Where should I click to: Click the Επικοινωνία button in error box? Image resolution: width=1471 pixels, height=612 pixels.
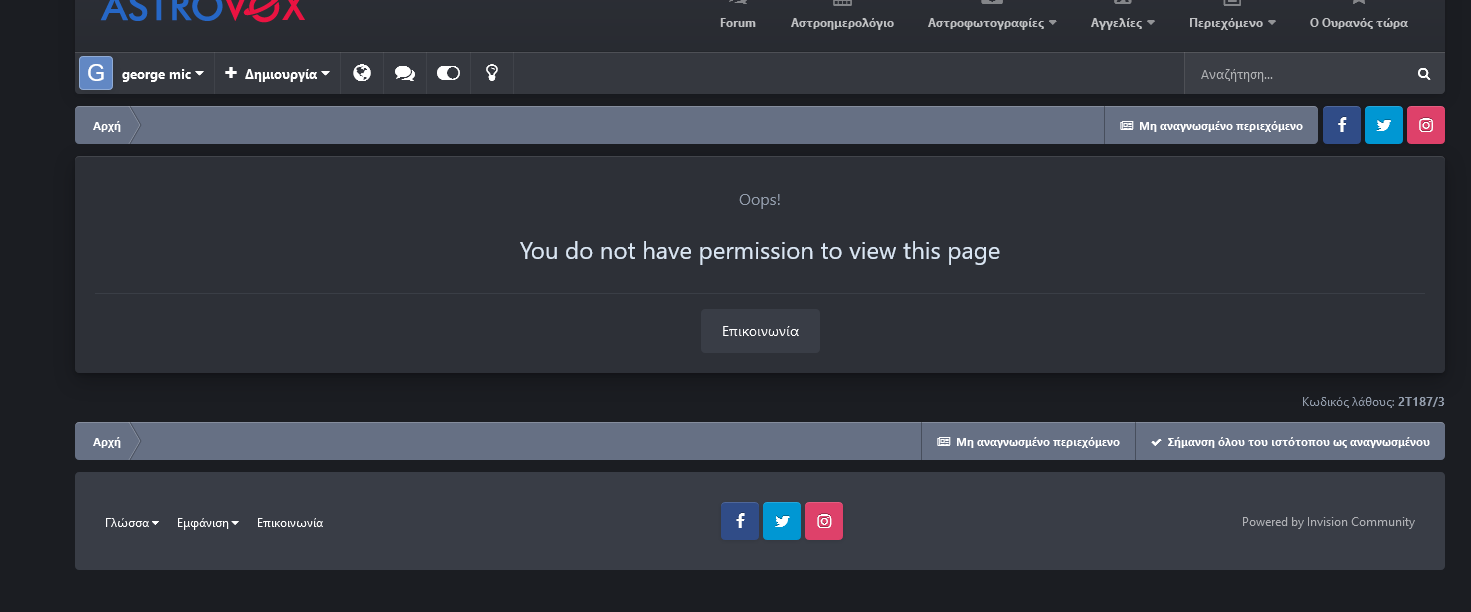pyautogui.click(x=760, y=331)
